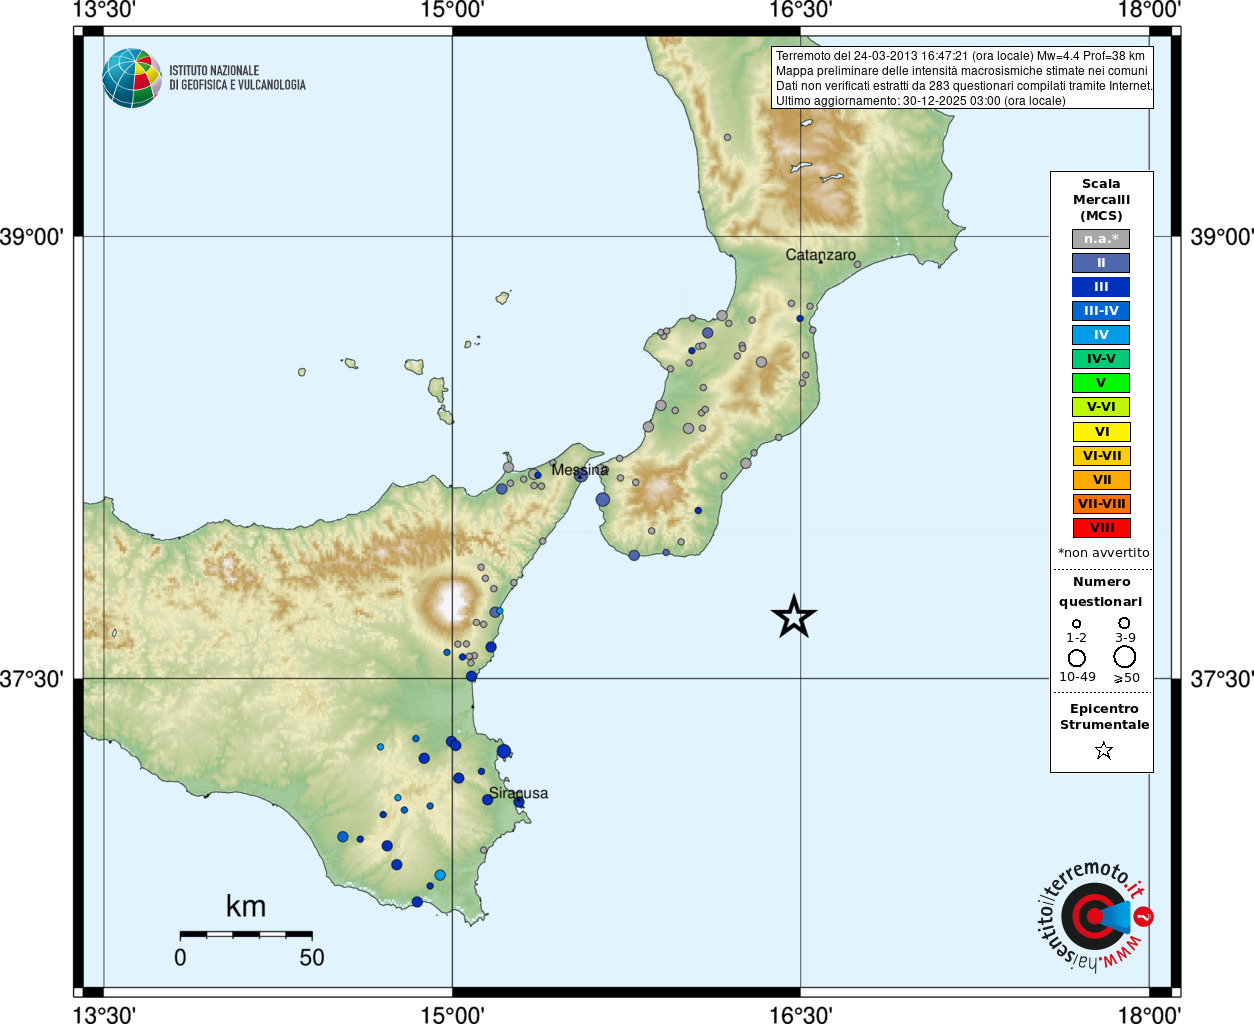Select the orange intensity VII legend swatch
Image resolution: width=1254 pixels, height=1024 pixels.
1101,480
